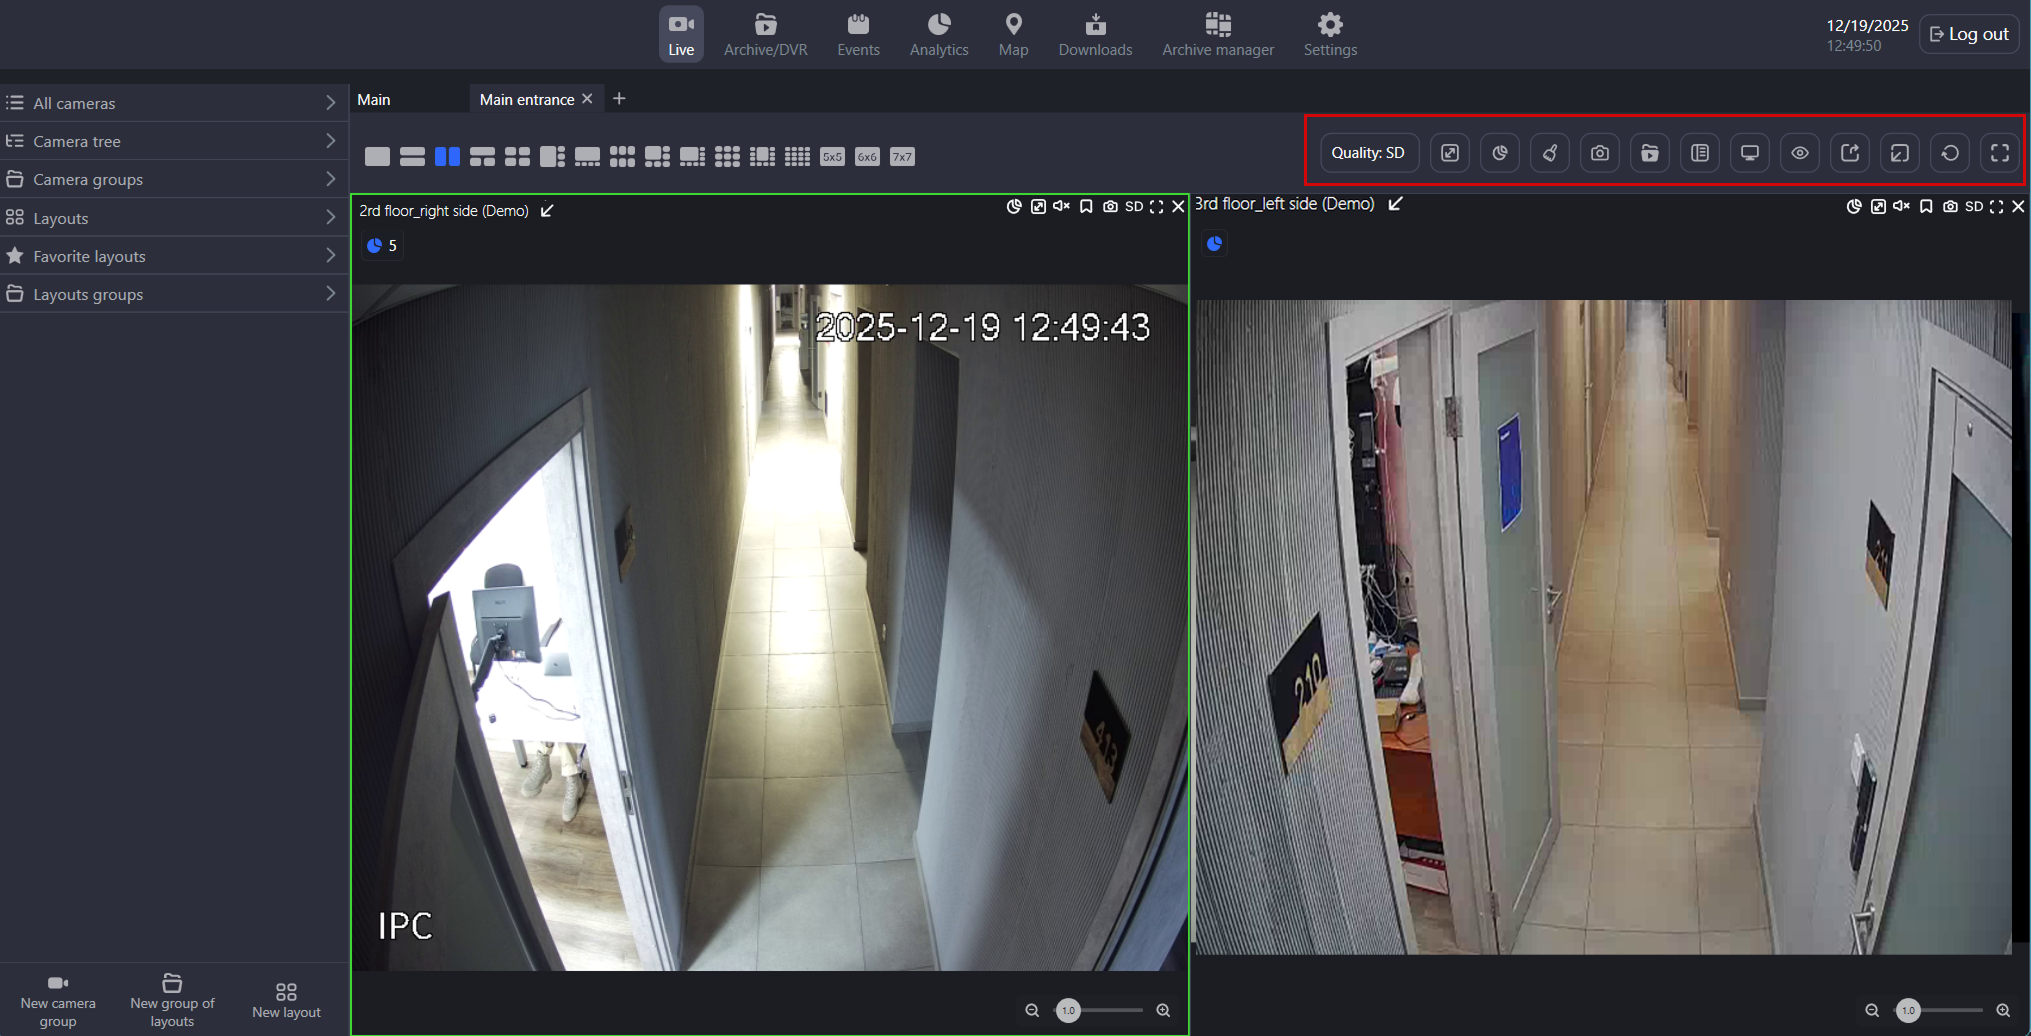The width and height of the screenshot is (2031, 1036).
Task: Click the Log out button
Action: [1968, 34]
